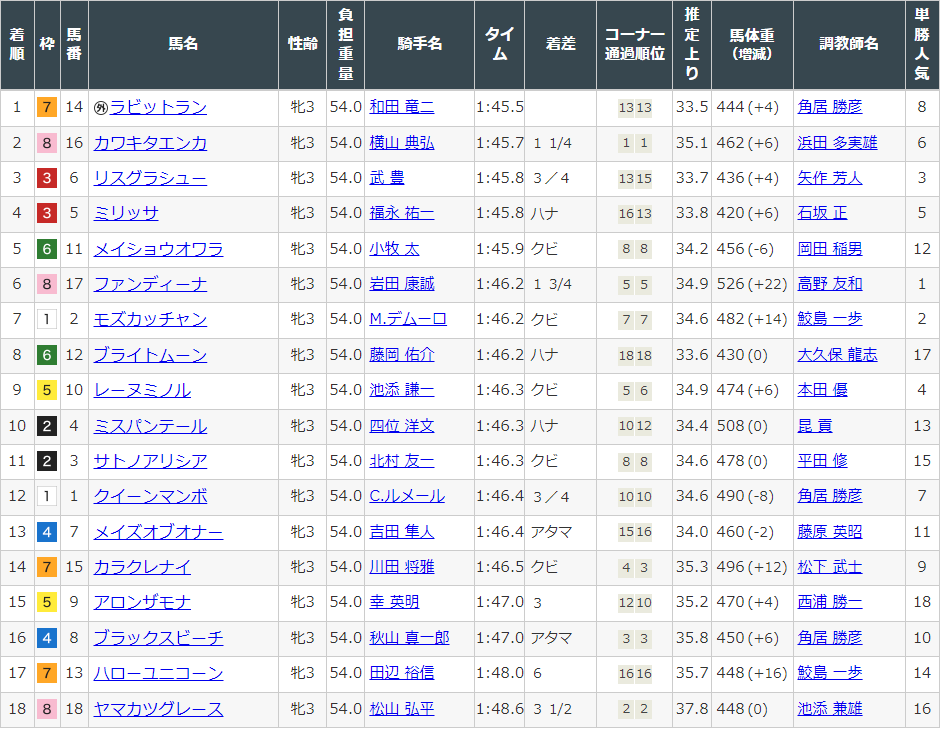Open trainer 岡田 稲男 profile

click(x=830, y=249)
